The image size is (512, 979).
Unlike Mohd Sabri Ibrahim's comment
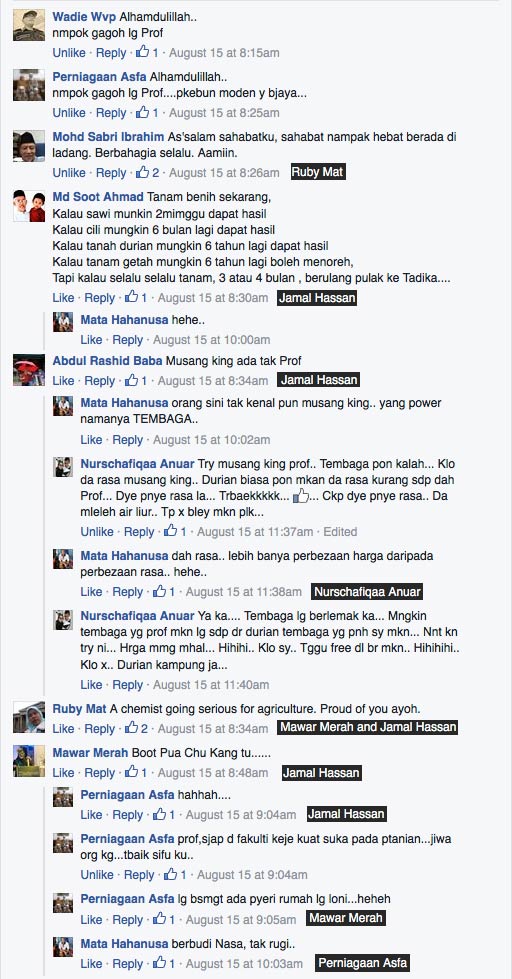click(x=69, y=172)
